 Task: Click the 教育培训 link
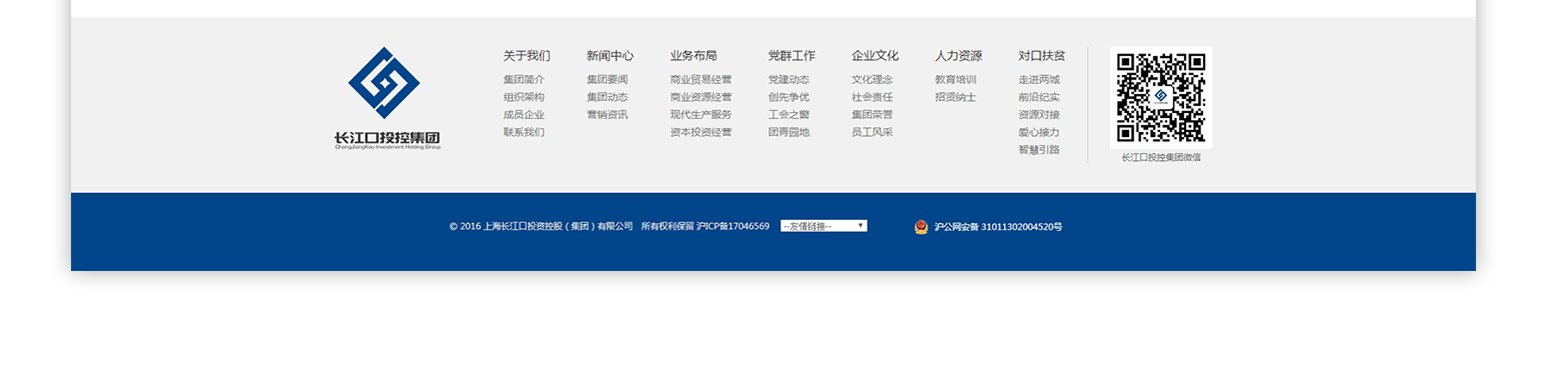point(956,80)
